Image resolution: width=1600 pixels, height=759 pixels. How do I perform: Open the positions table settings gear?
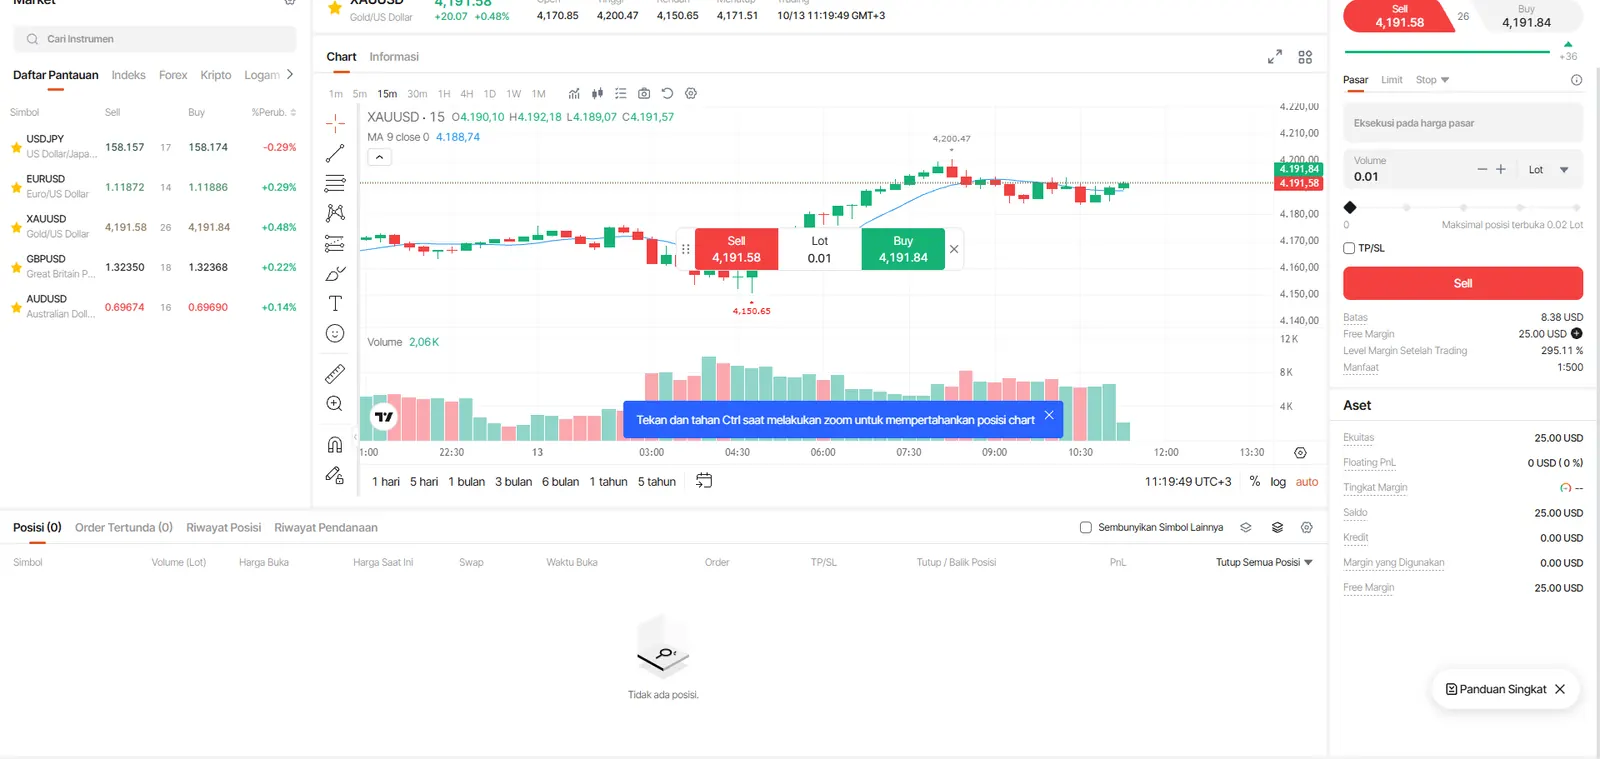point(1307,528)
